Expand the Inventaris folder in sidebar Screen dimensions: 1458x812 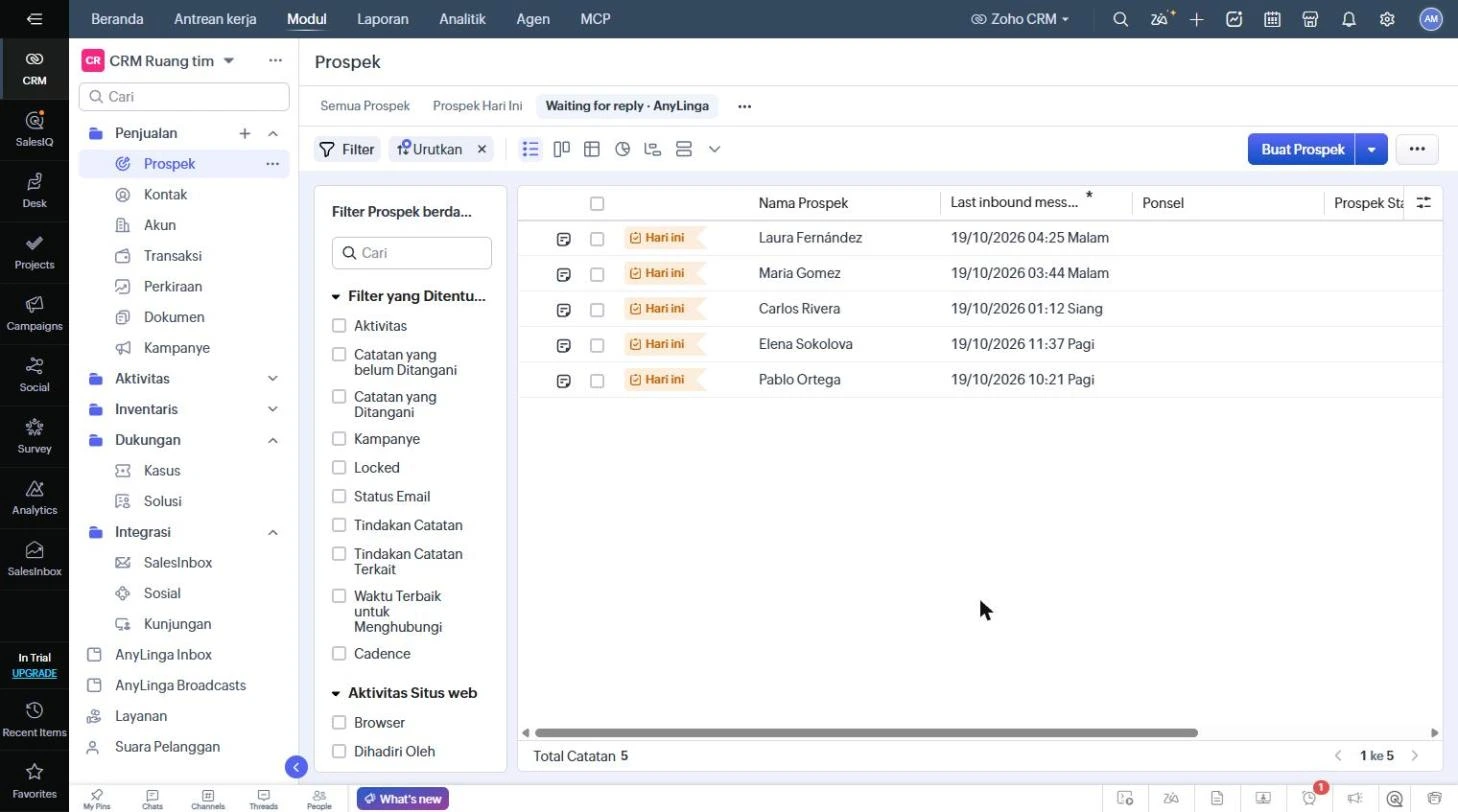(x=273, y=410)
